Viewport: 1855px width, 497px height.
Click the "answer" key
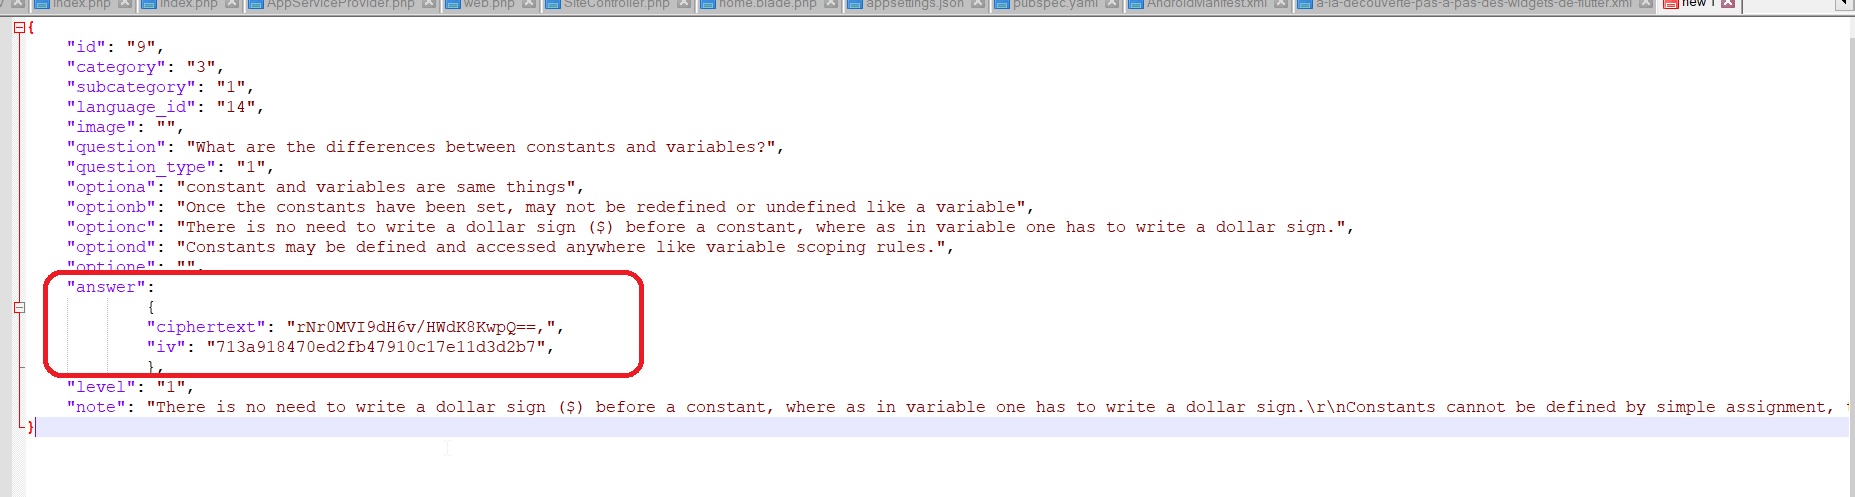106,287
